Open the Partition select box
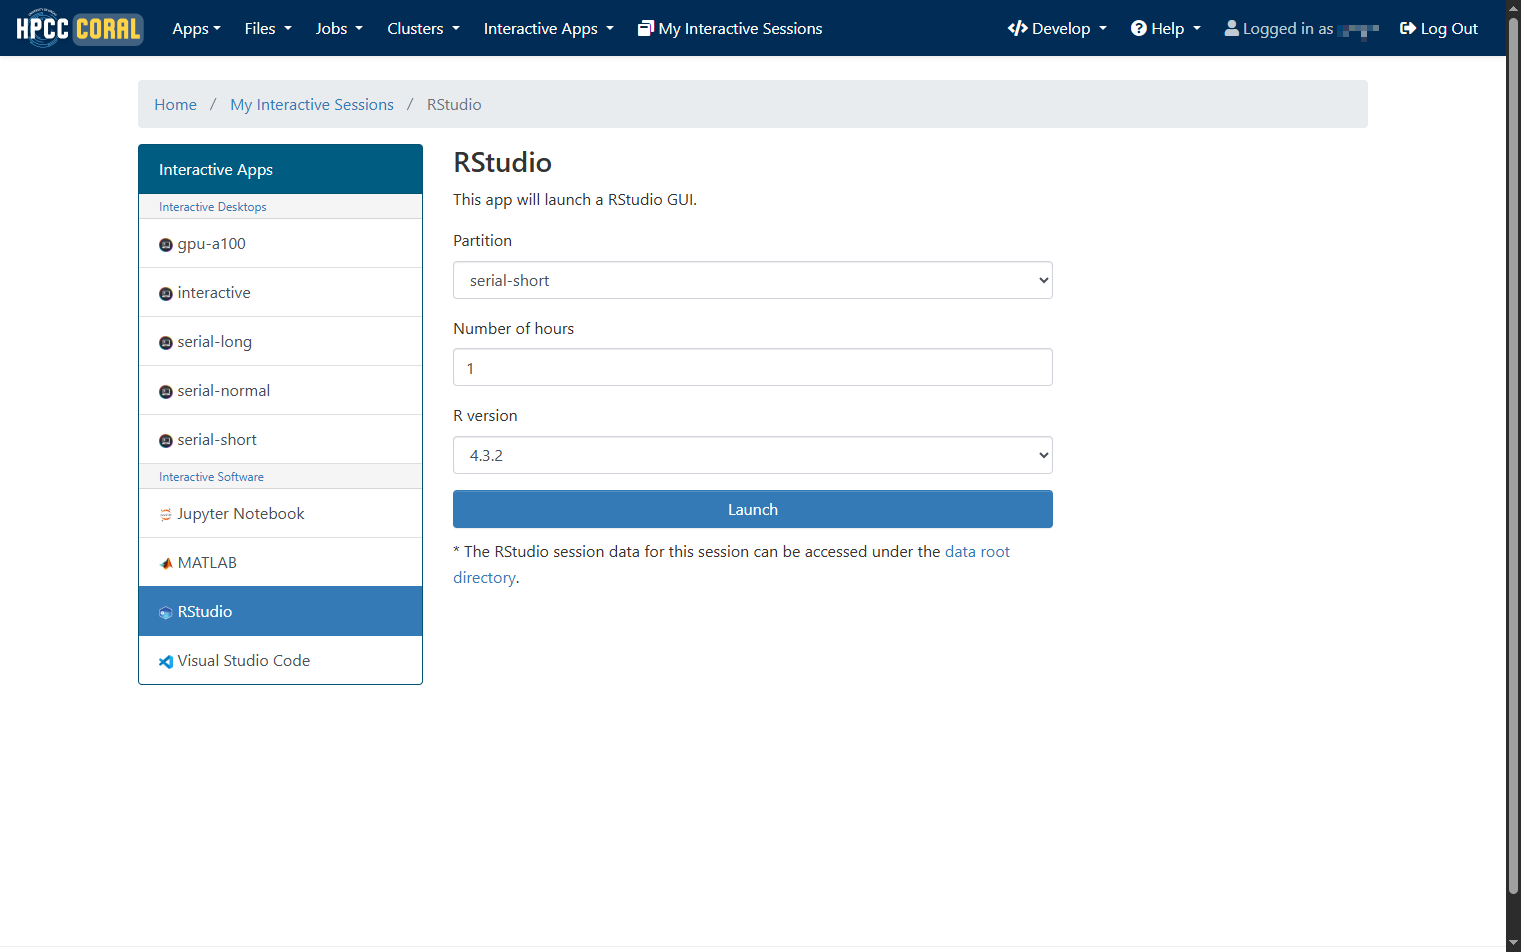 [753, 280]
